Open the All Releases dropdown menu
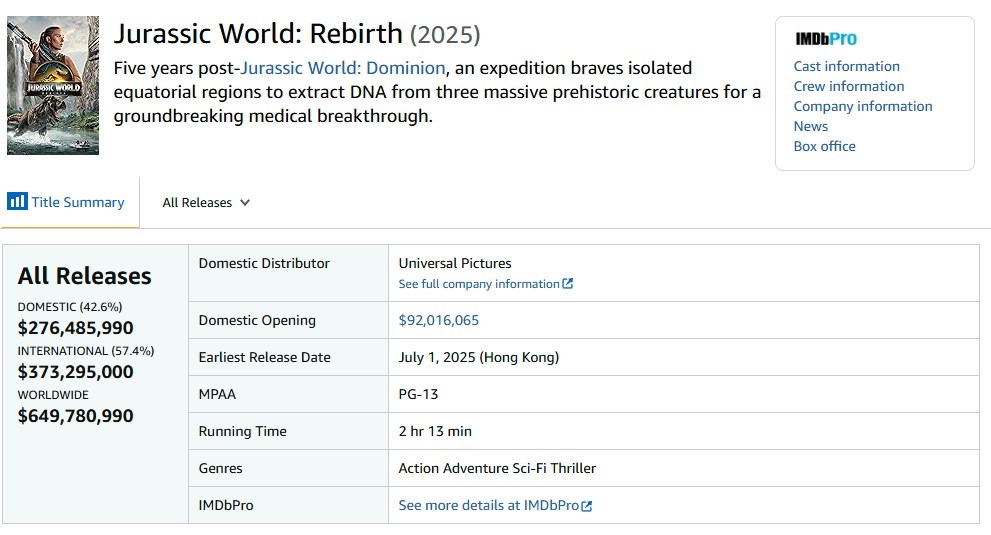Image resolution: width=991 pixels, height=535 pixels. pyautogui.click(x=206, y=202)
